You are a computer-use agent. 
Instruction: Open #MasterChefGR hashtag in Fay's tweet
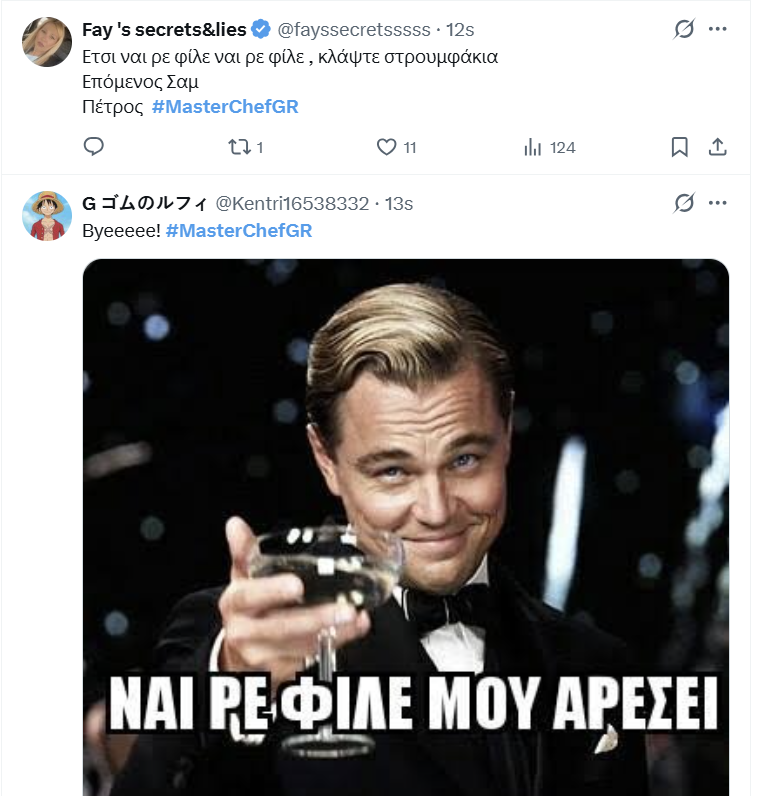click(225, 106)
